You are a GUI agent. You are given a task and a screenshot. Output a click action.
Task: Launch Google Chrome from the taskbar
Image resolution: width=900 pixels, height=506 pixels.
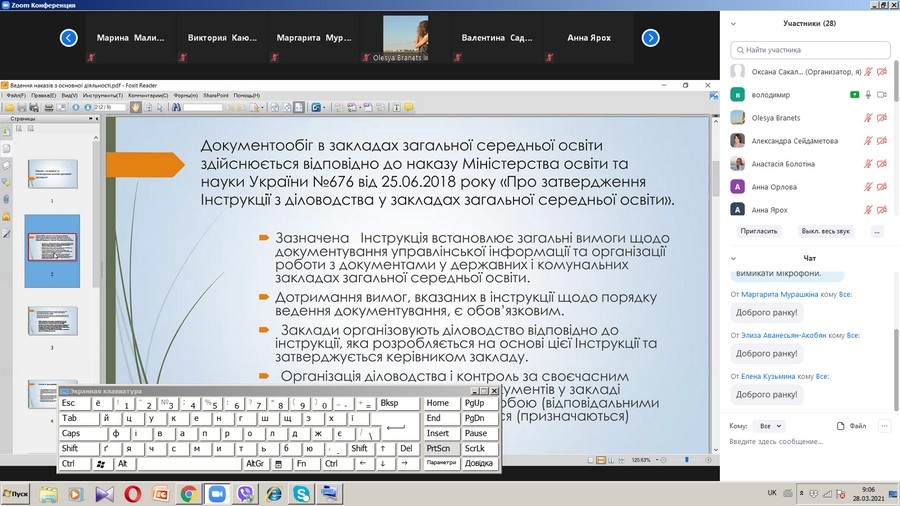pos(188,494)
